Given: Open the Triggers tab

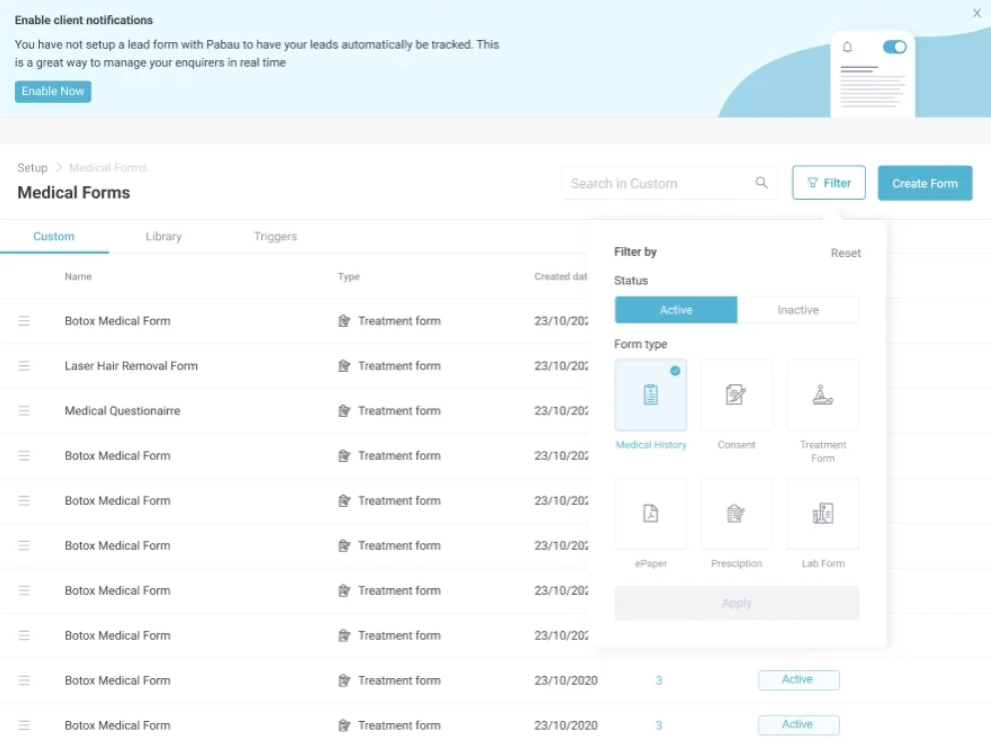Looking at the screenshot, I should tap(274, 236).
